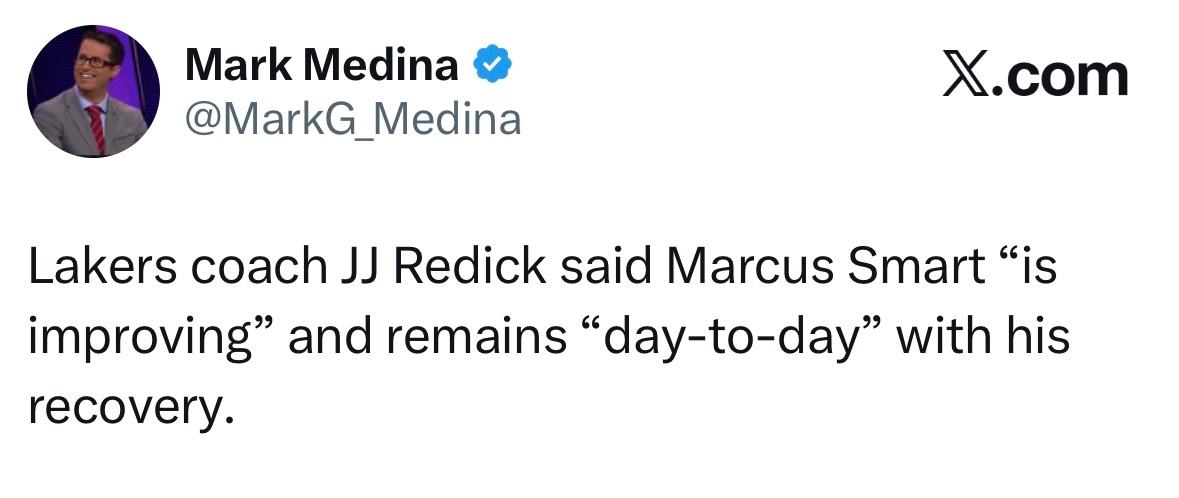
Task: Click the blue verified checkmark badge
Action: pyautogui.click(x=492, y=67)
